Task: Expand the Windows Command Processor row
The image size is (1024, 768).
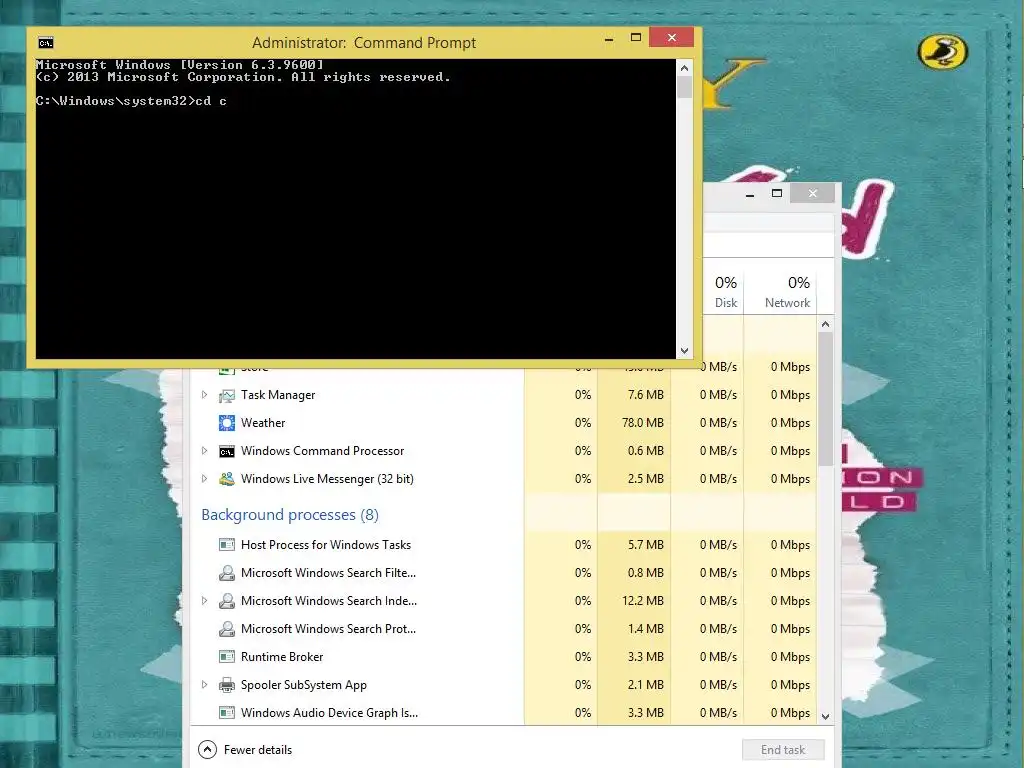Action: [204, 451]
